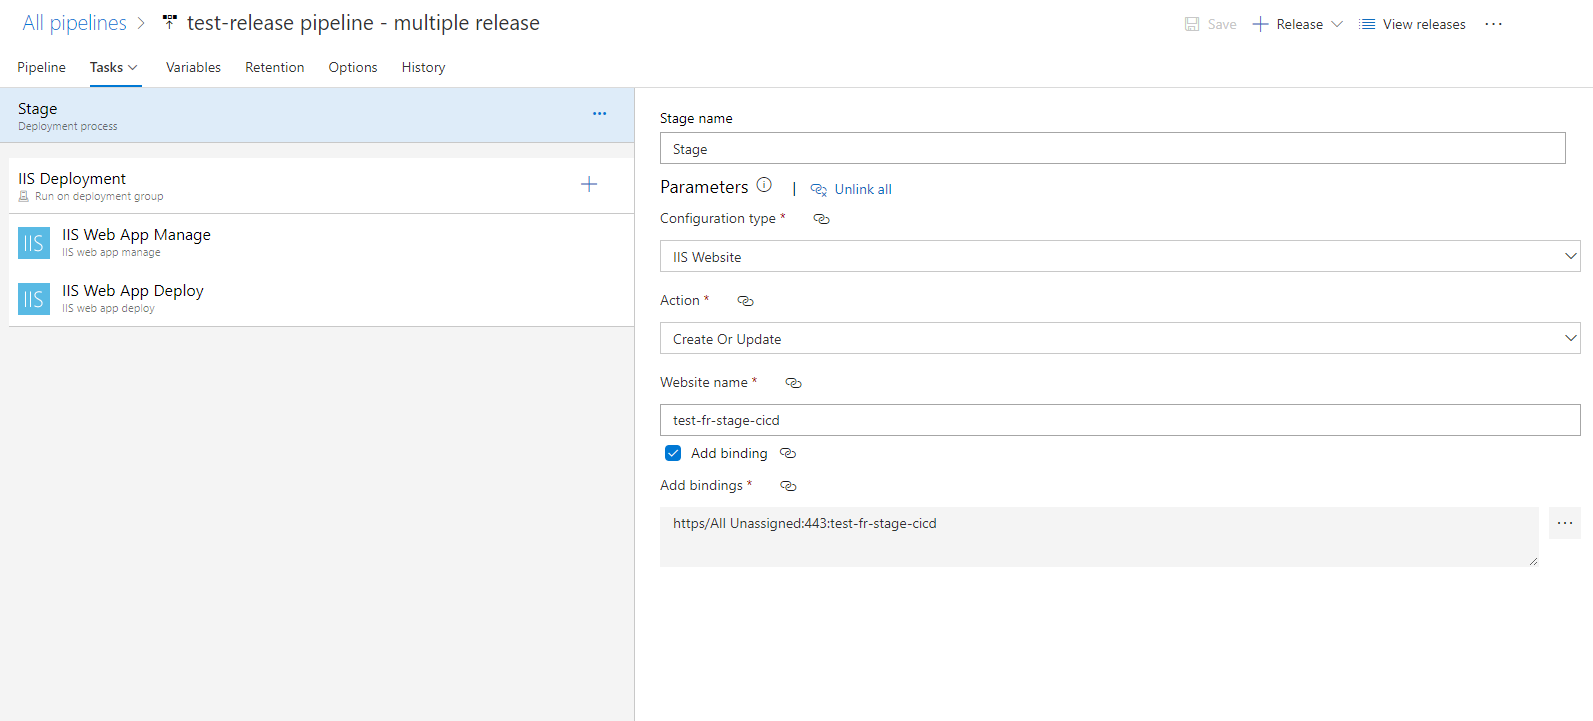
Task: Expand the Tasks tab chevron
Action: 133,68
